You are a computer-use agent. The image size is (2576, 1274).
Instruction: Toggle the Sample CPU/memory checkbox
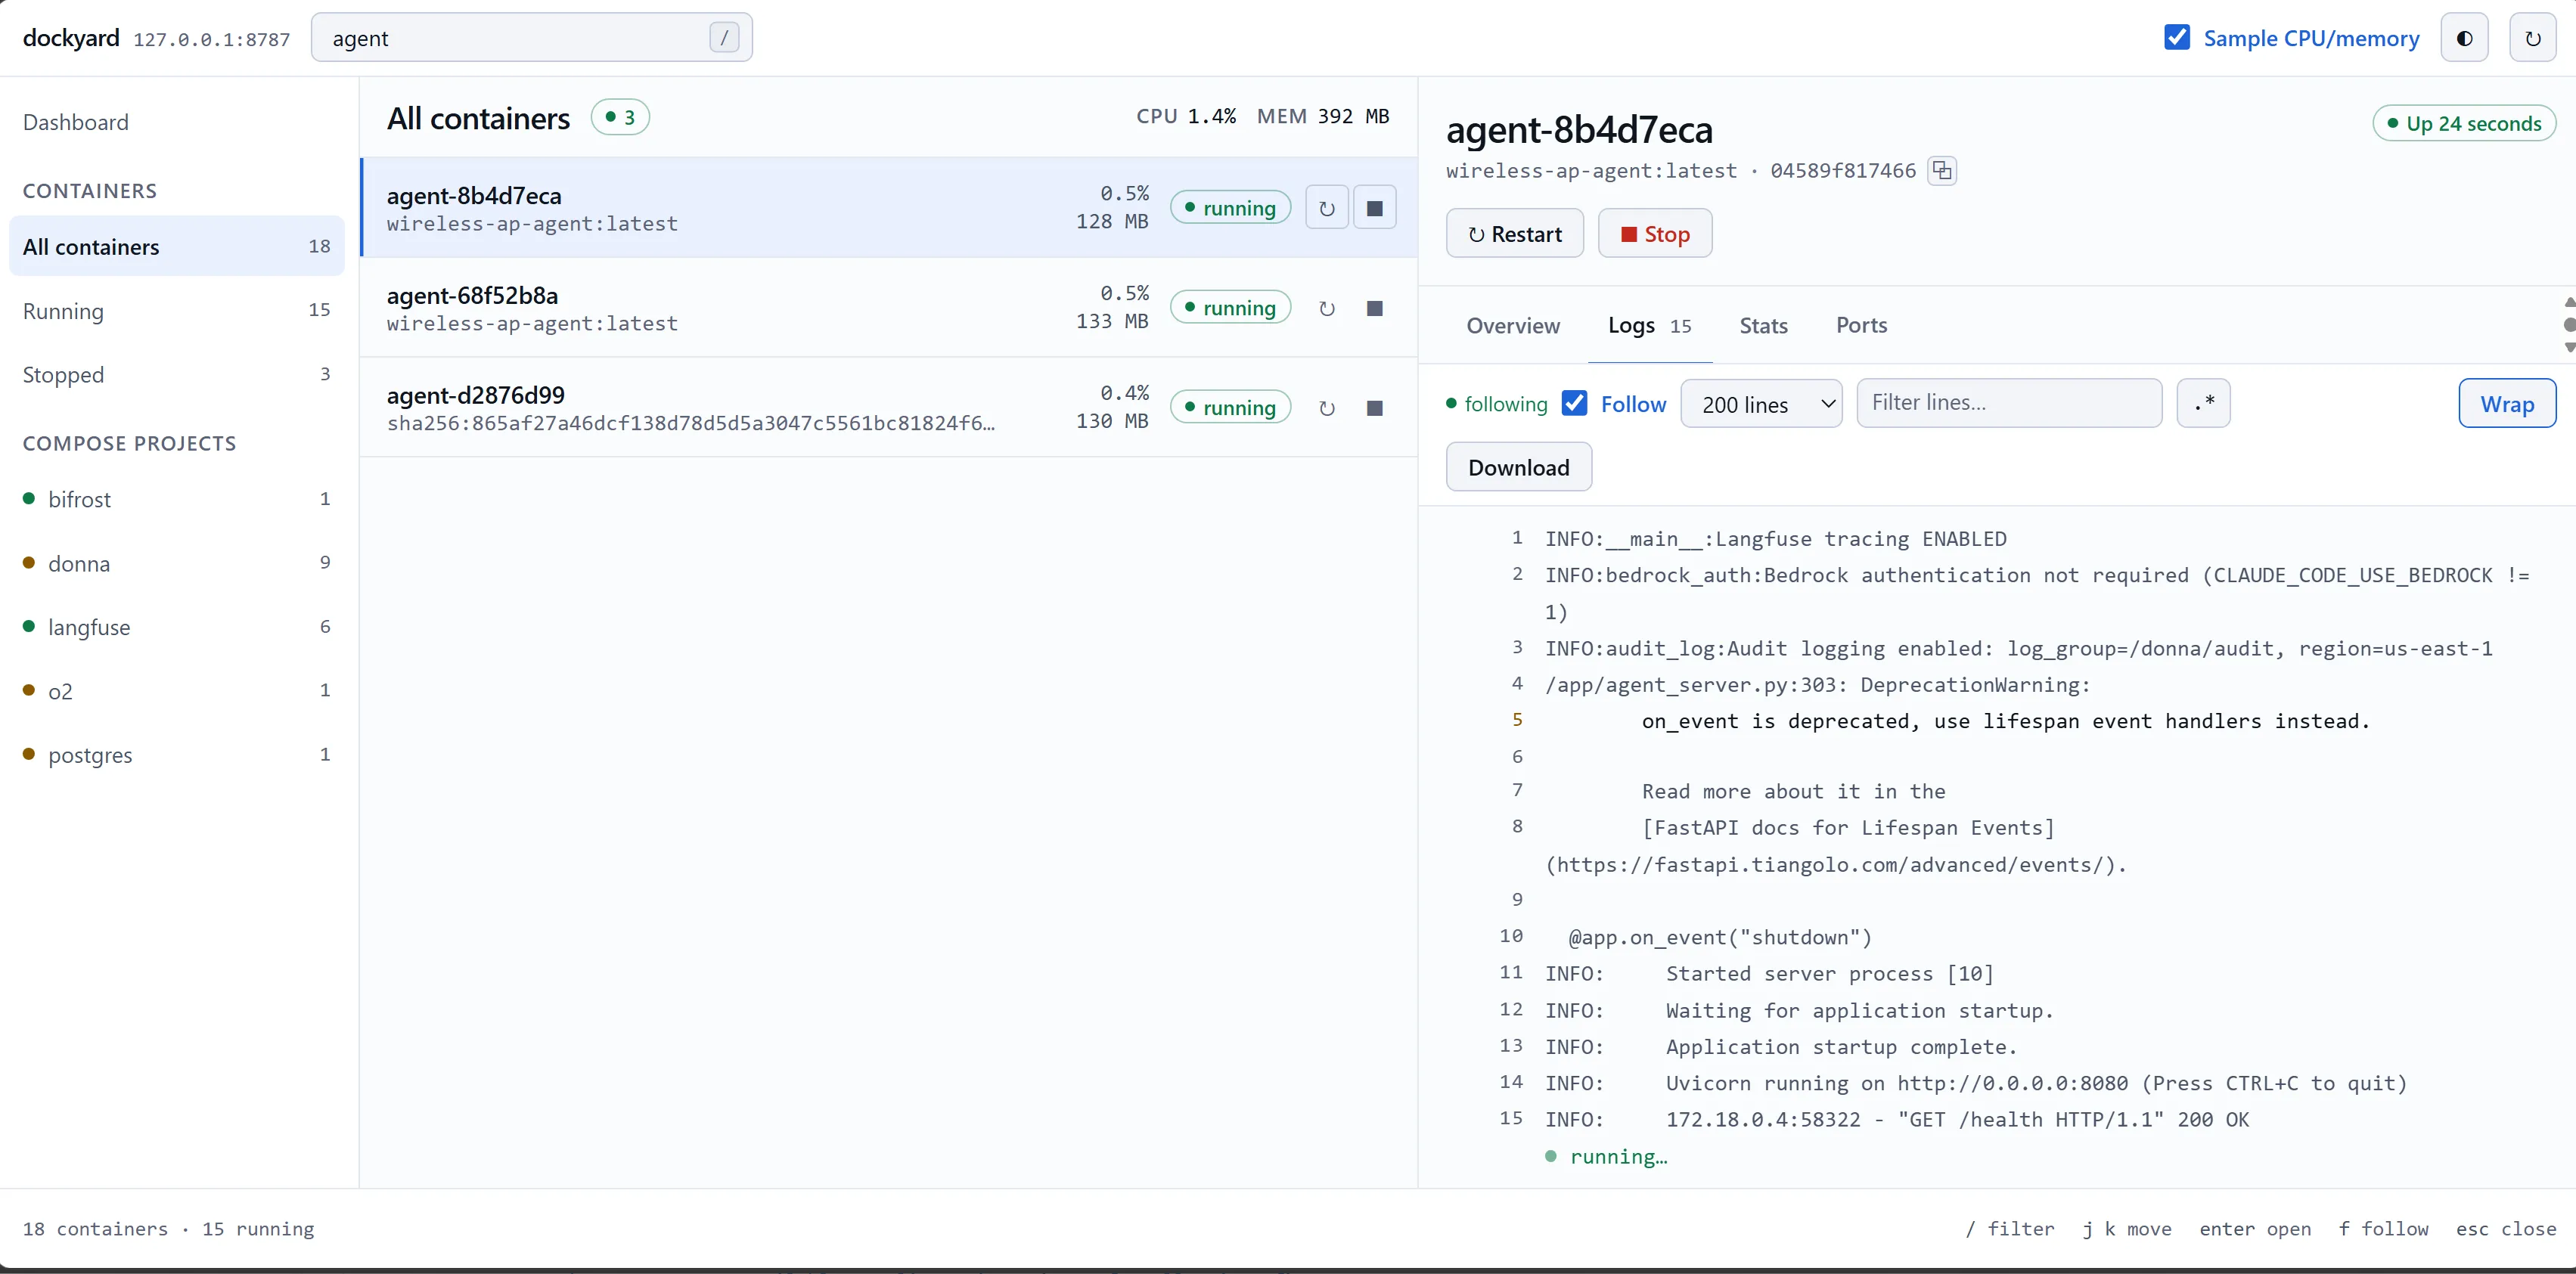(2176, 38)
